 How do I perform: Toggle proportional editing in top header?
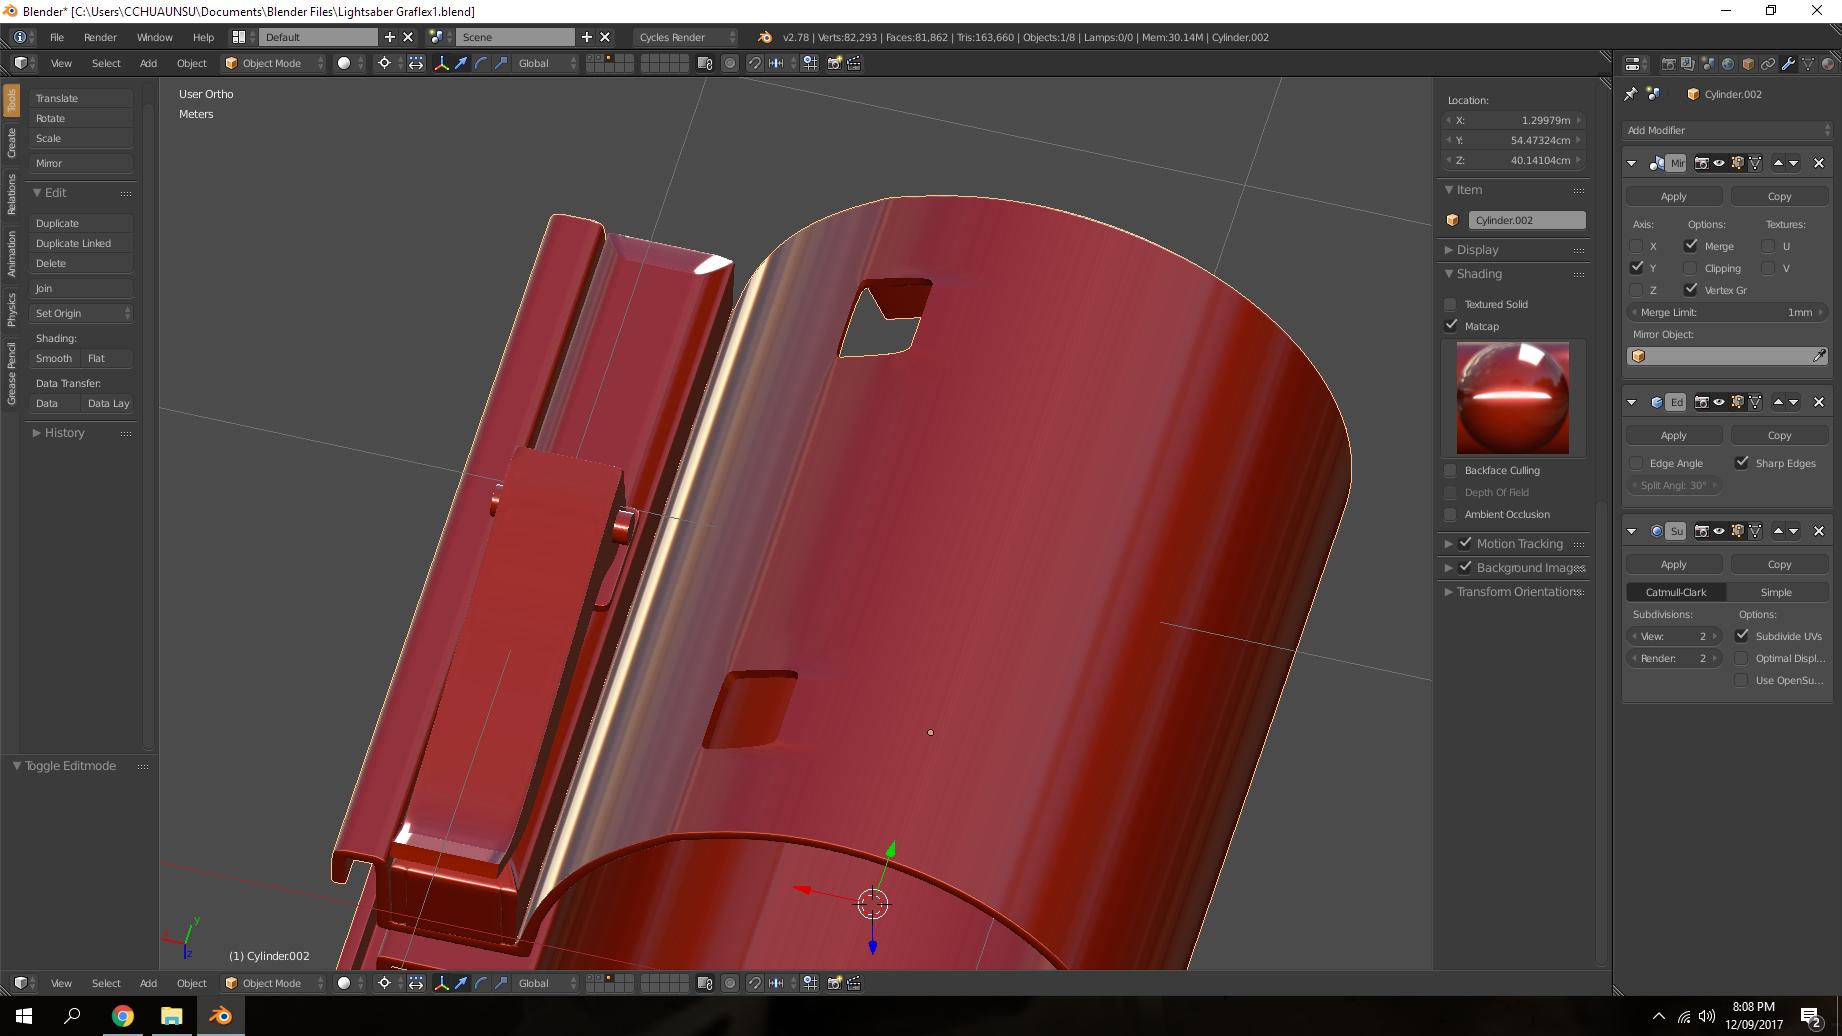(x=730, y=63)
